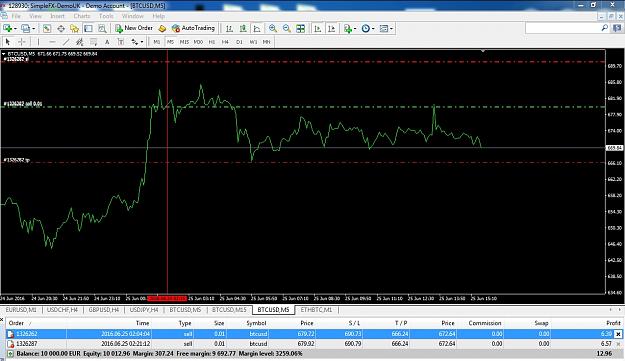Screen dimensions: 625x361
Task: Select the Equidistant Channel tool
Action: click(80, 42)
